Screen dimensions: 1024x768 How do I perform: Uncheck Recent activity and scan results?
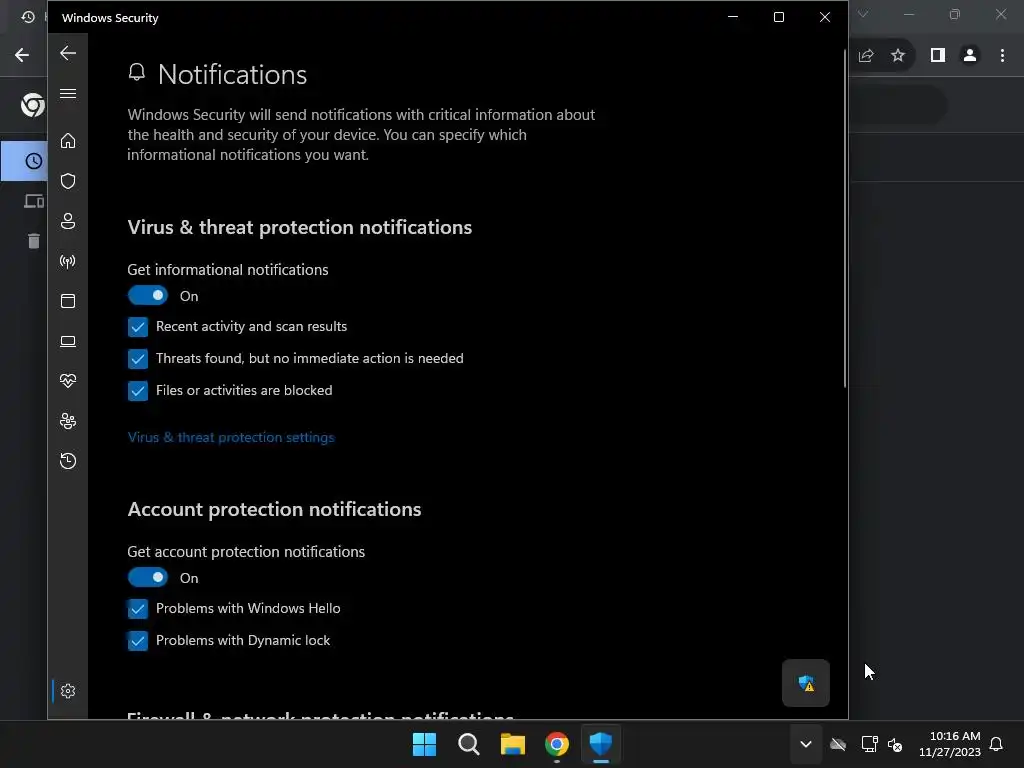[x=138, y=327]
